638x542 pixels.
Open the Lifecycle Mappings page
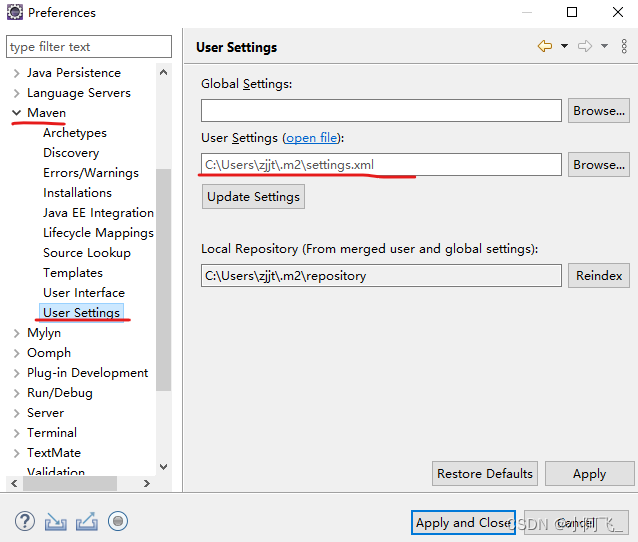point(98,233)
